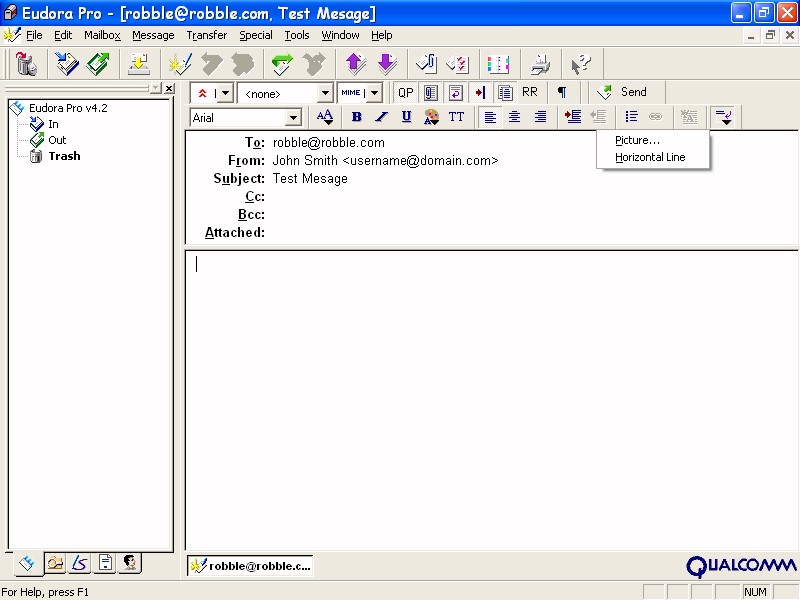Apply Bold formatting
Screen dimensions: 800x600
coord(357,117)
